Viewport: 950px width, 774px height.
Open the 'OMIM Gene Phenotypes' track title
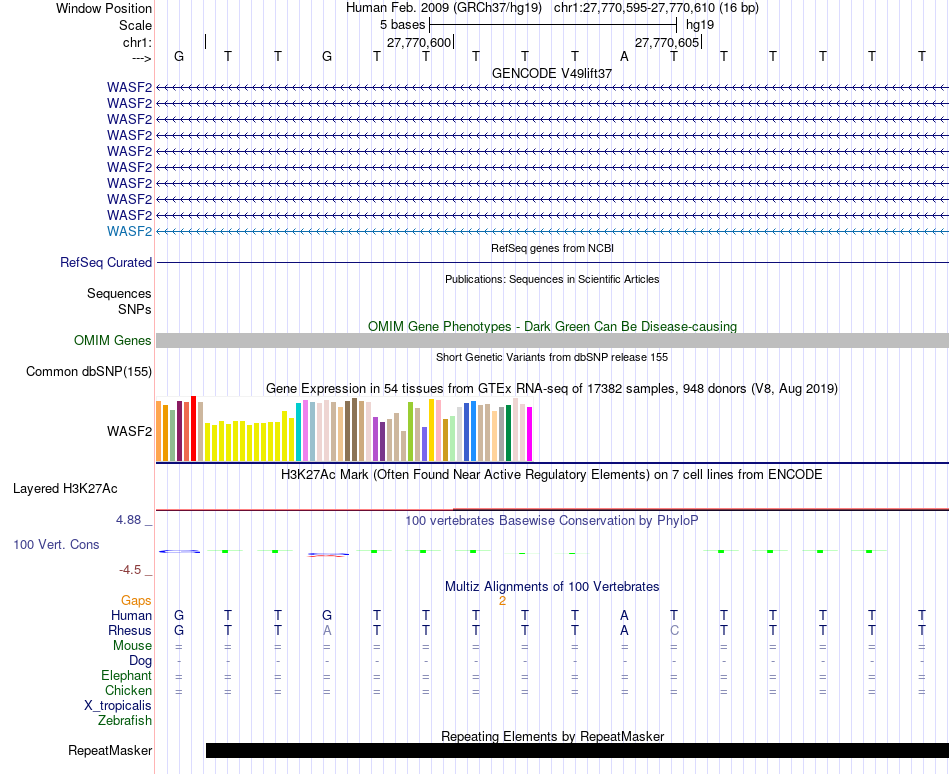coord(552,326)
